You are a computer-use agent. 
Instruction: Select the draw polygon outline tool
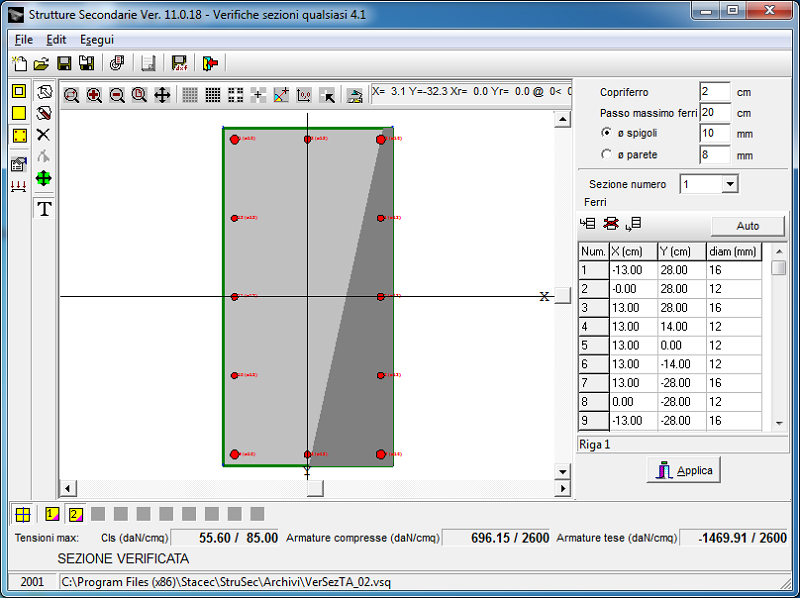click(x=44, y=92)
